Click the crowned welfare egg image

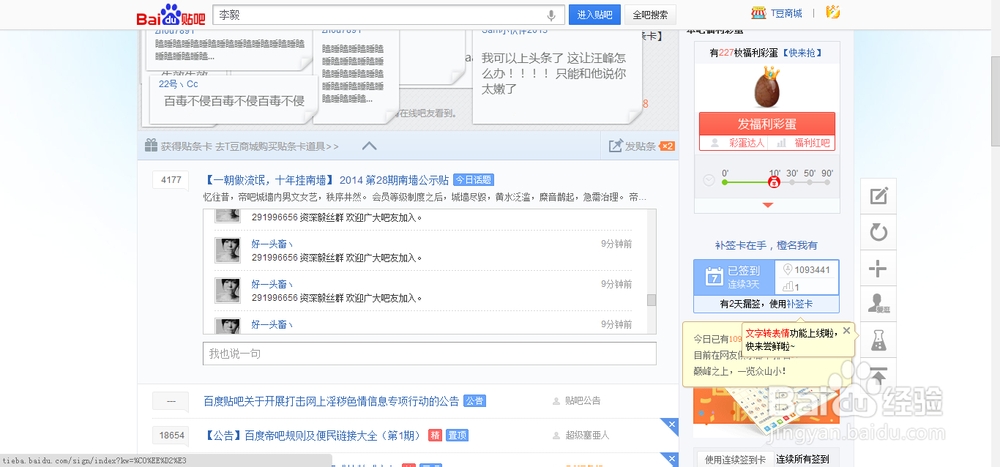768,86
